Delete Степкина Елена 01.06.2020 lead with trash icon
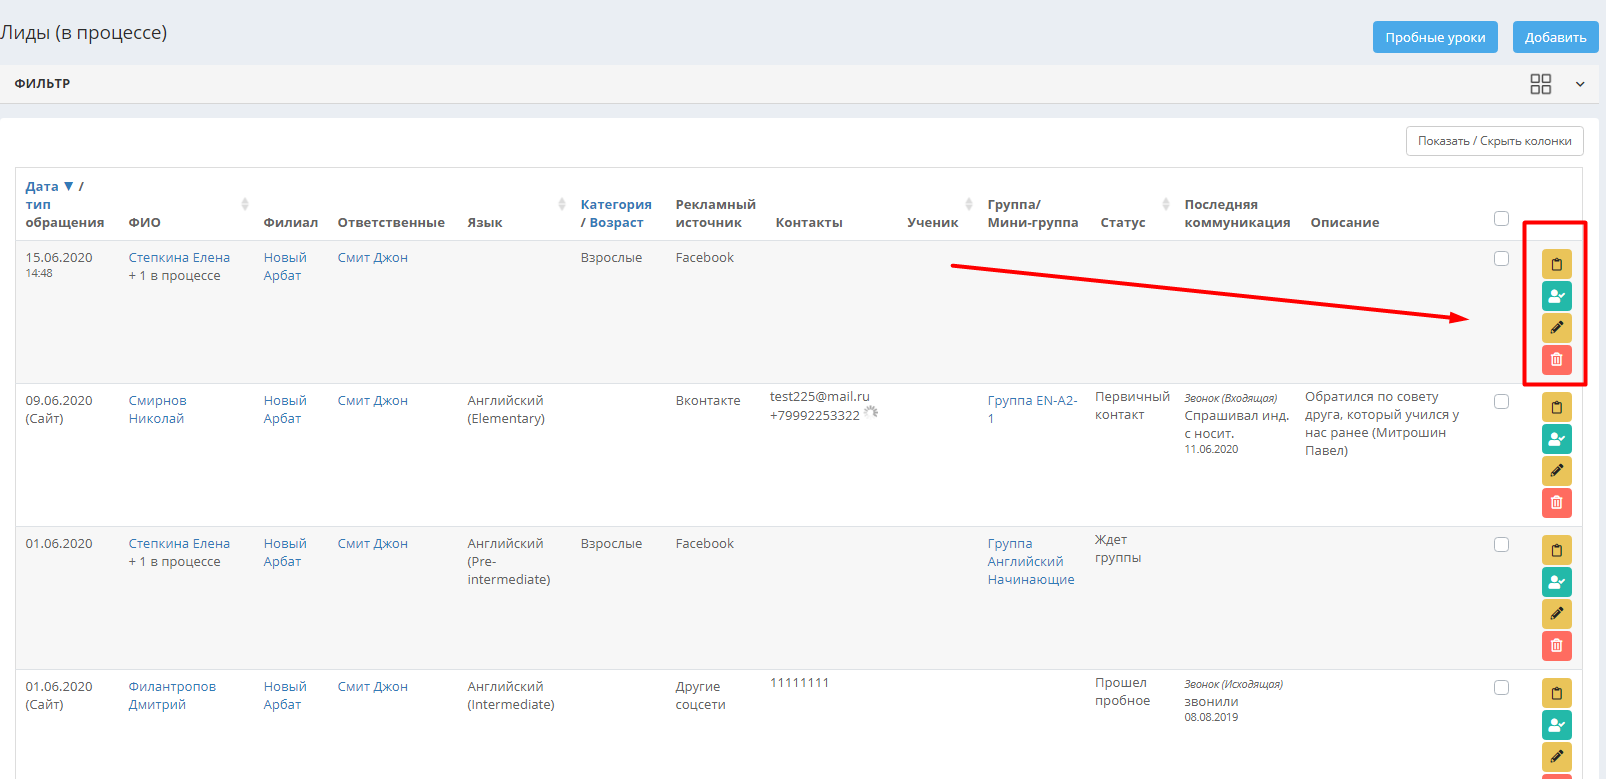1606x779 pixels. click(x=1557, y=646)
